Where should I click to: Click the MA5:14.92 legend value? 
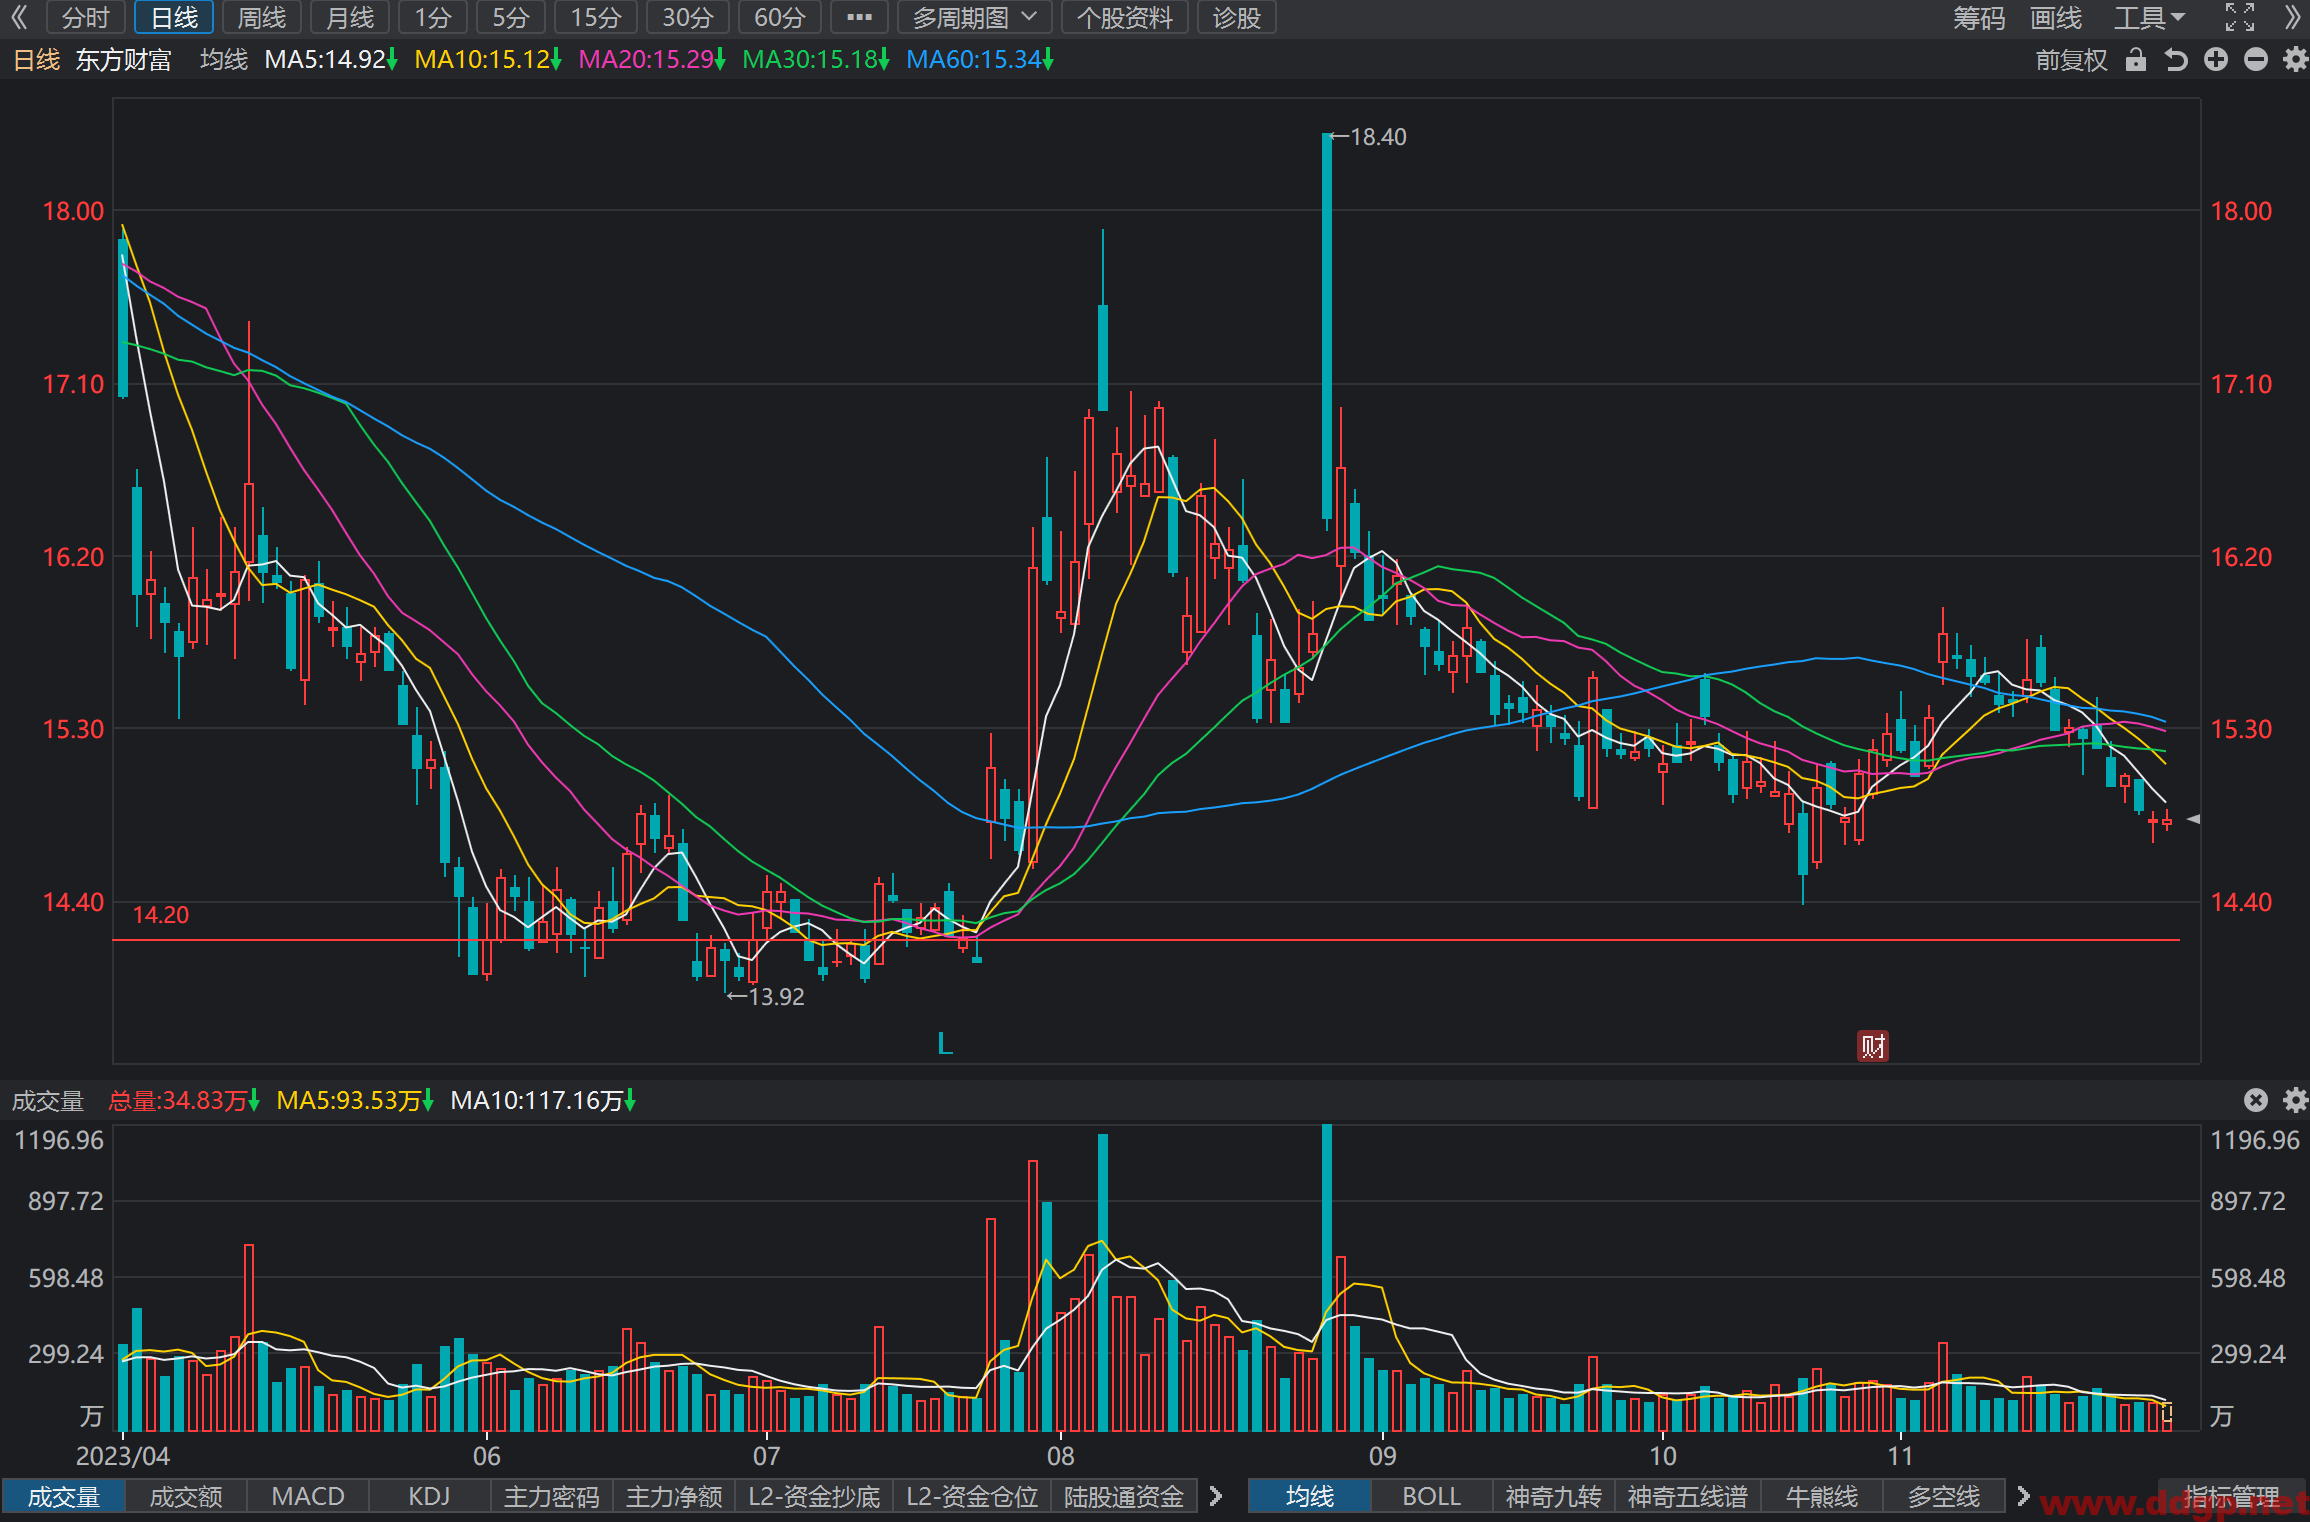pos(331,60)
